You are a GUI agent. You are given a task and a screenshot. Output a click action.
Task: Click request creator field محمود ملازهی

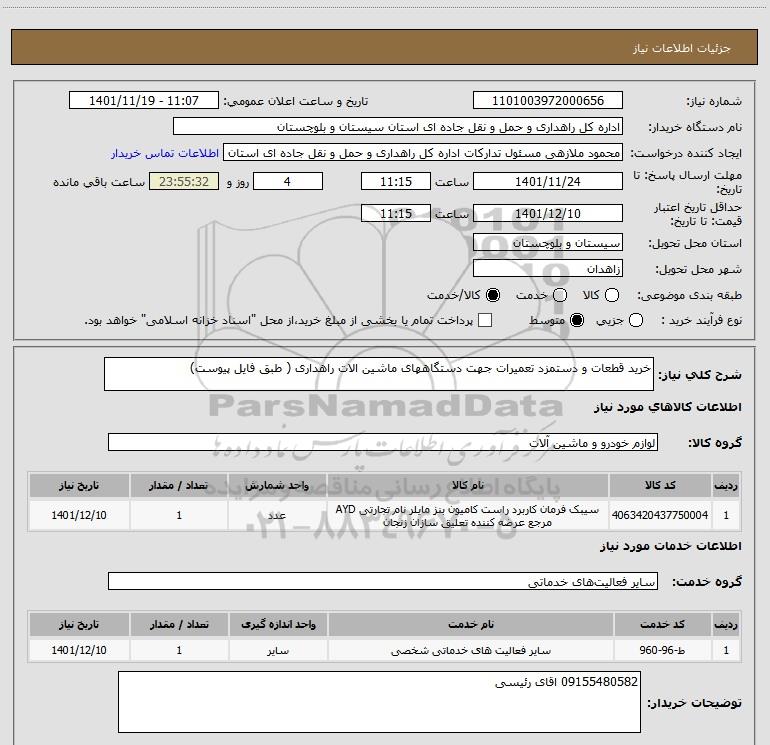point(423,153)
